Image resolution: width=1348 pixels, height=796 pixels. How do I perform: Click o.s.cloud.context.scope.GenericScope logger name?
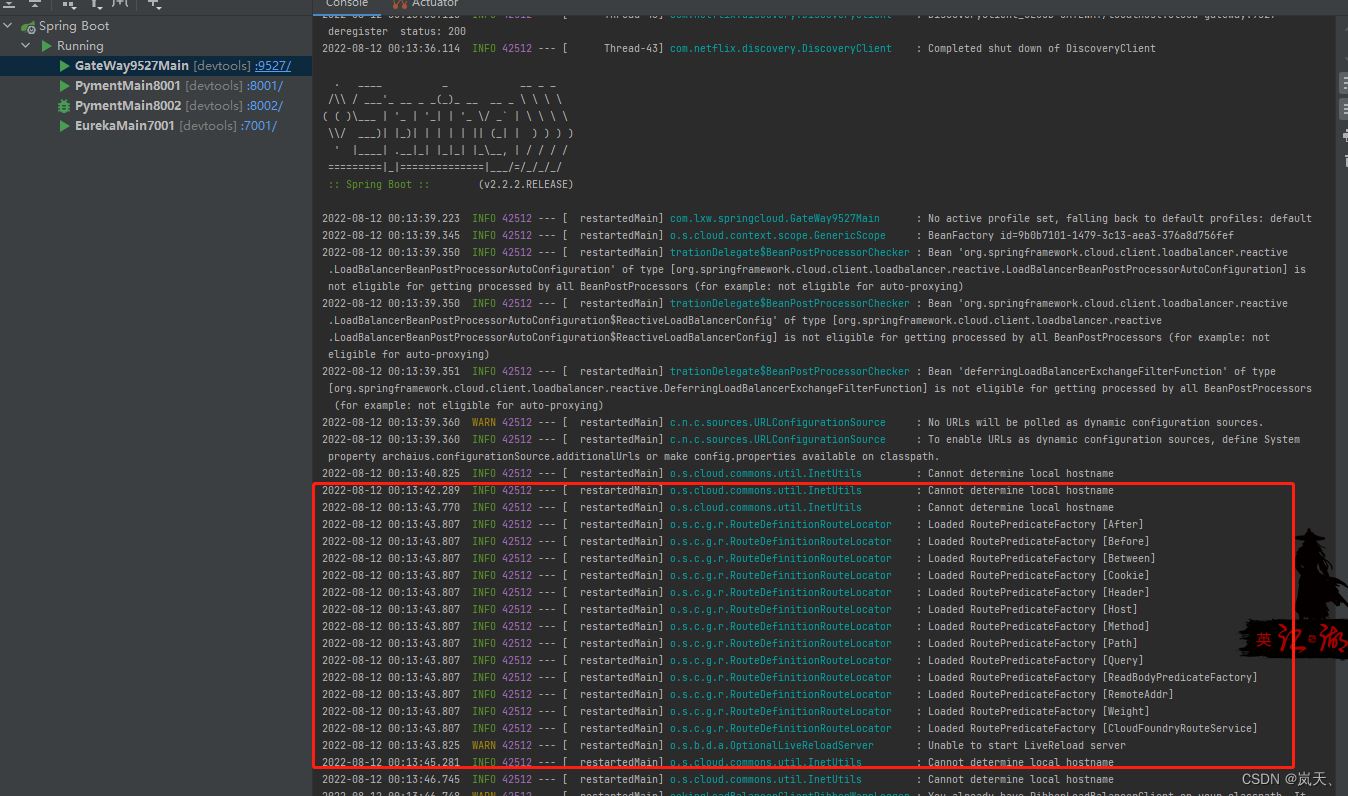pos(778,235)
